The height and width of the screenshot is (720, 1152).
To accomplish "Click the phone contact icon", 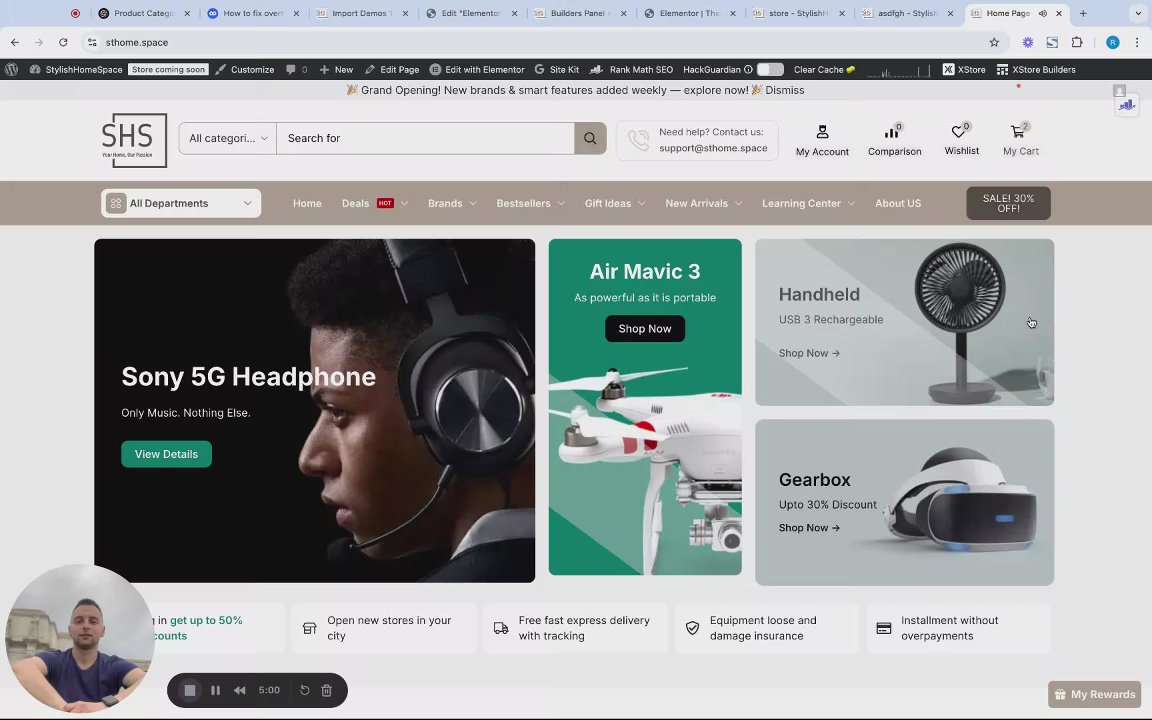I will (x=638, y=140).
